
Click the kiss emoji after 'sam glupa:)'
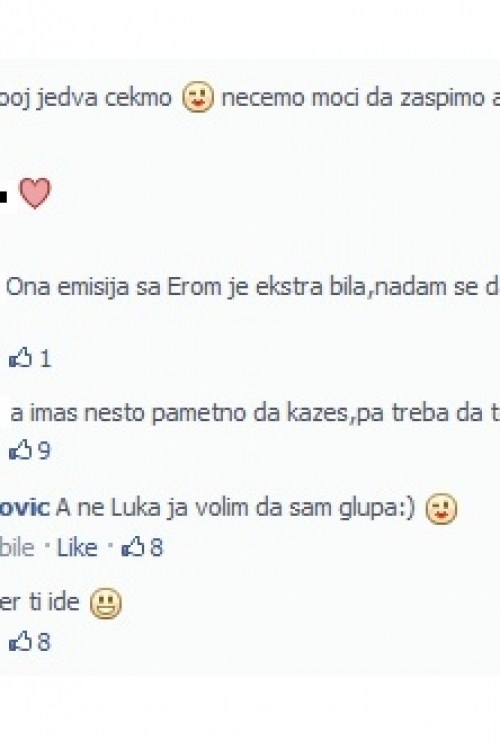441,509
